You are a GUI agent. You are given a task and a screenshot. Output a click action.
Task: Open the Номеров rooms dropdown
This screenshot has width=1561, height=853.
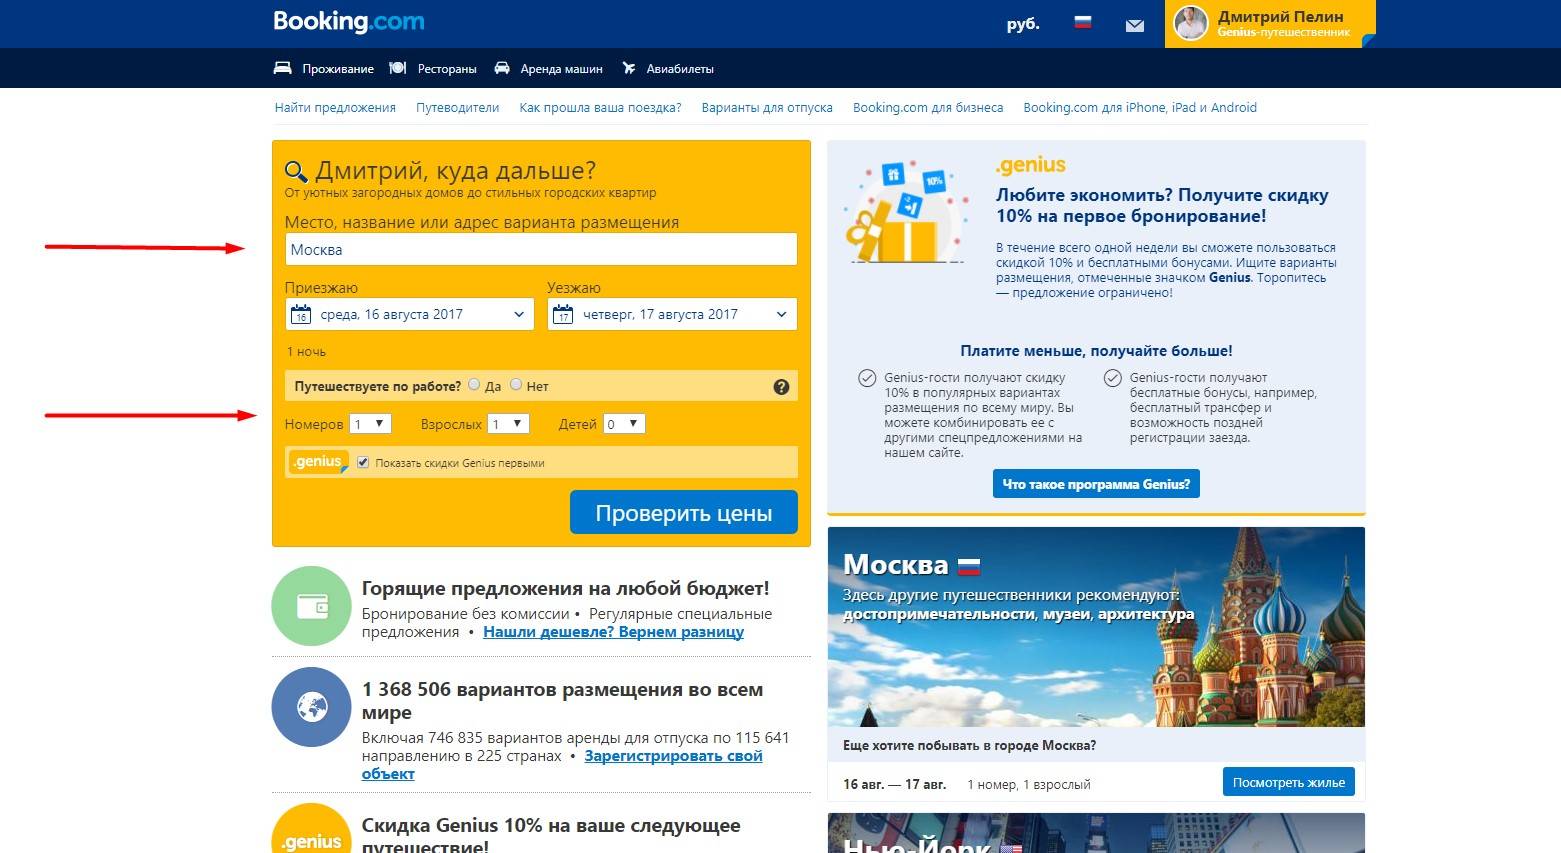coord(370,424)
